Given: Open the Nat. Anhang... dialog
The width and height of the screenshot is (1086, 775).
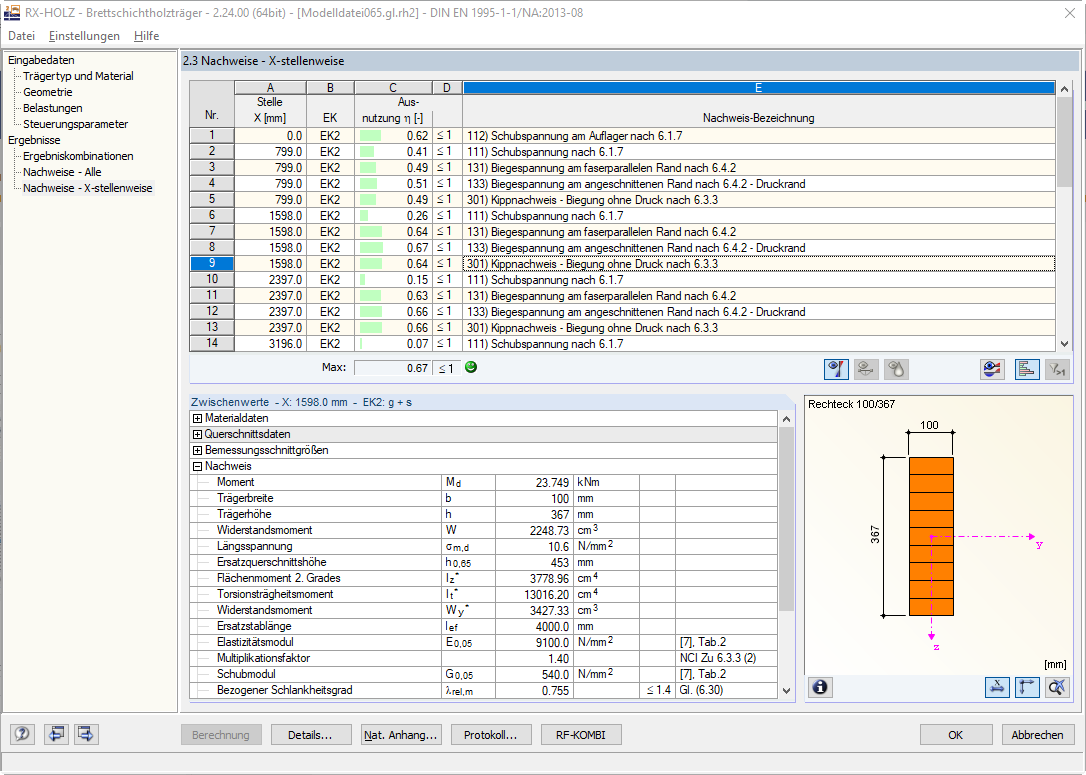Looking at the screenshot, I should [400, 735].
